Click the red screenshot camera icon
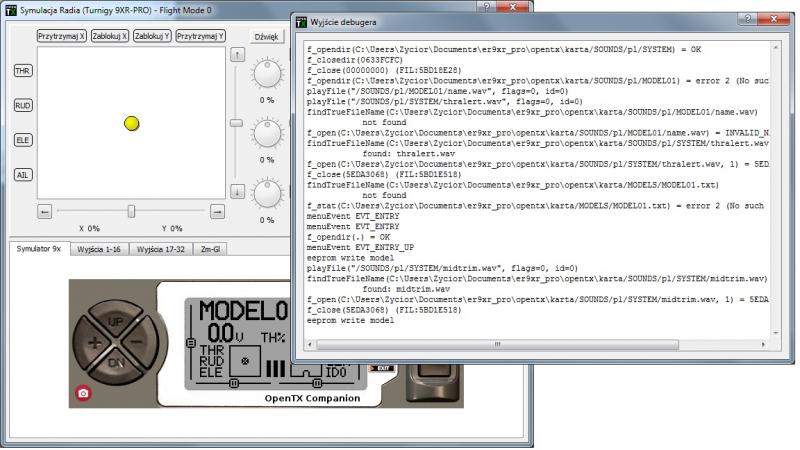The width and height of the screenshot is (800, 450). (x=84, y=393)
